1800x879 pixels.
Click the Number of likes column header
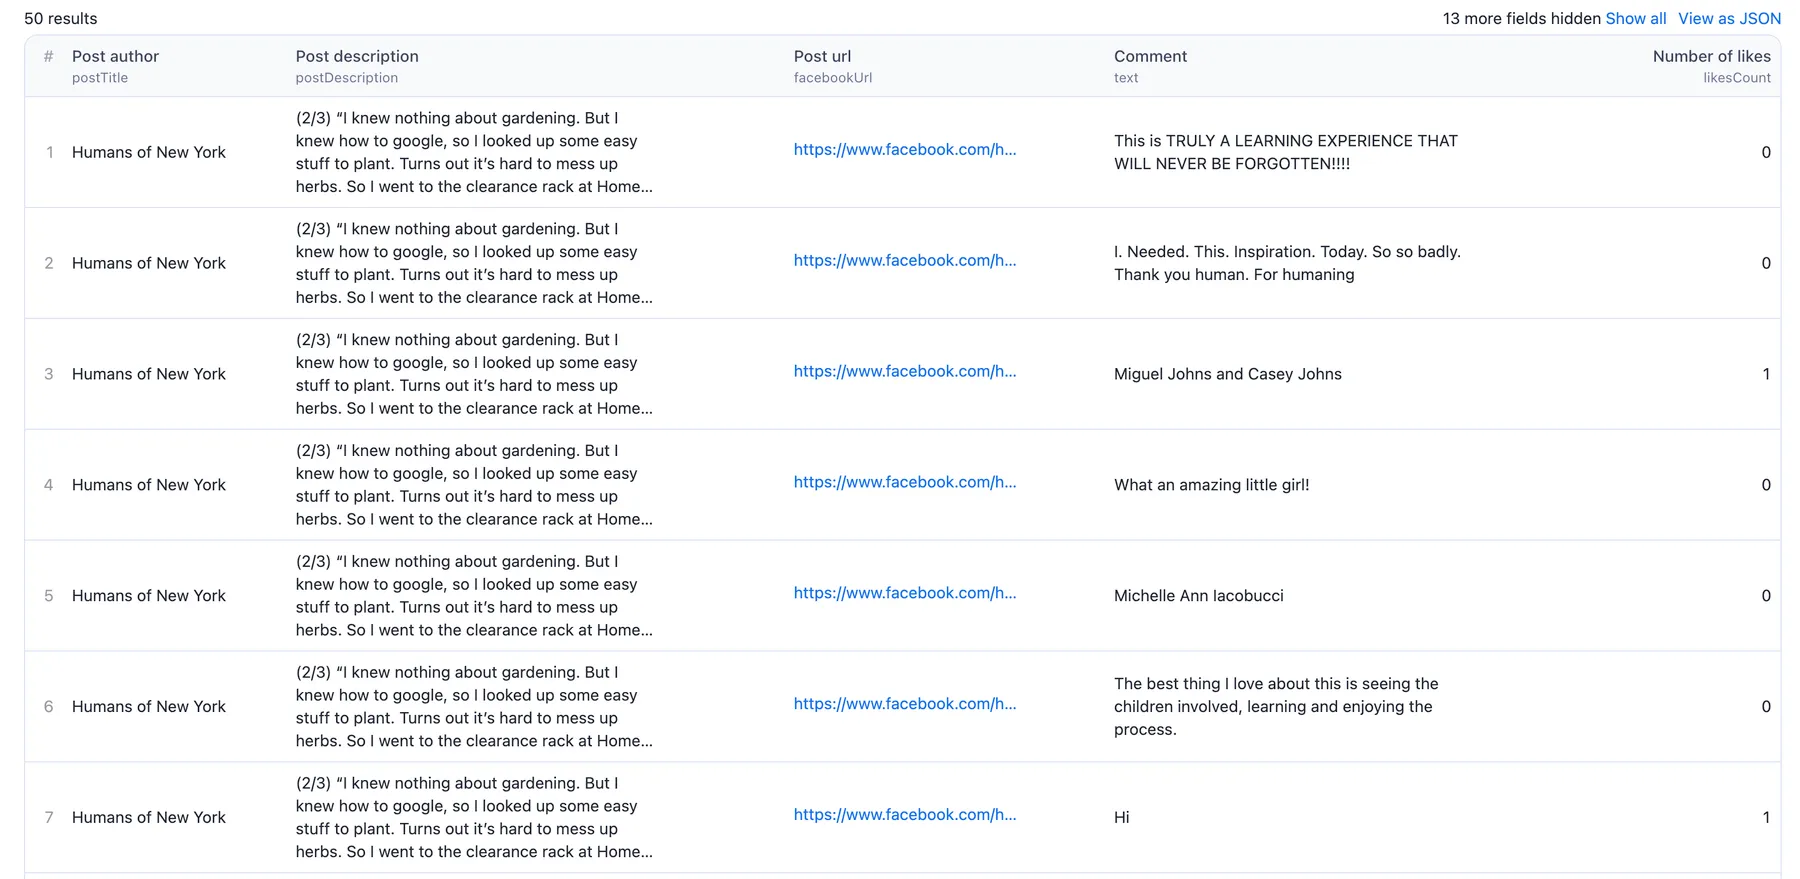click(1711, 57)
